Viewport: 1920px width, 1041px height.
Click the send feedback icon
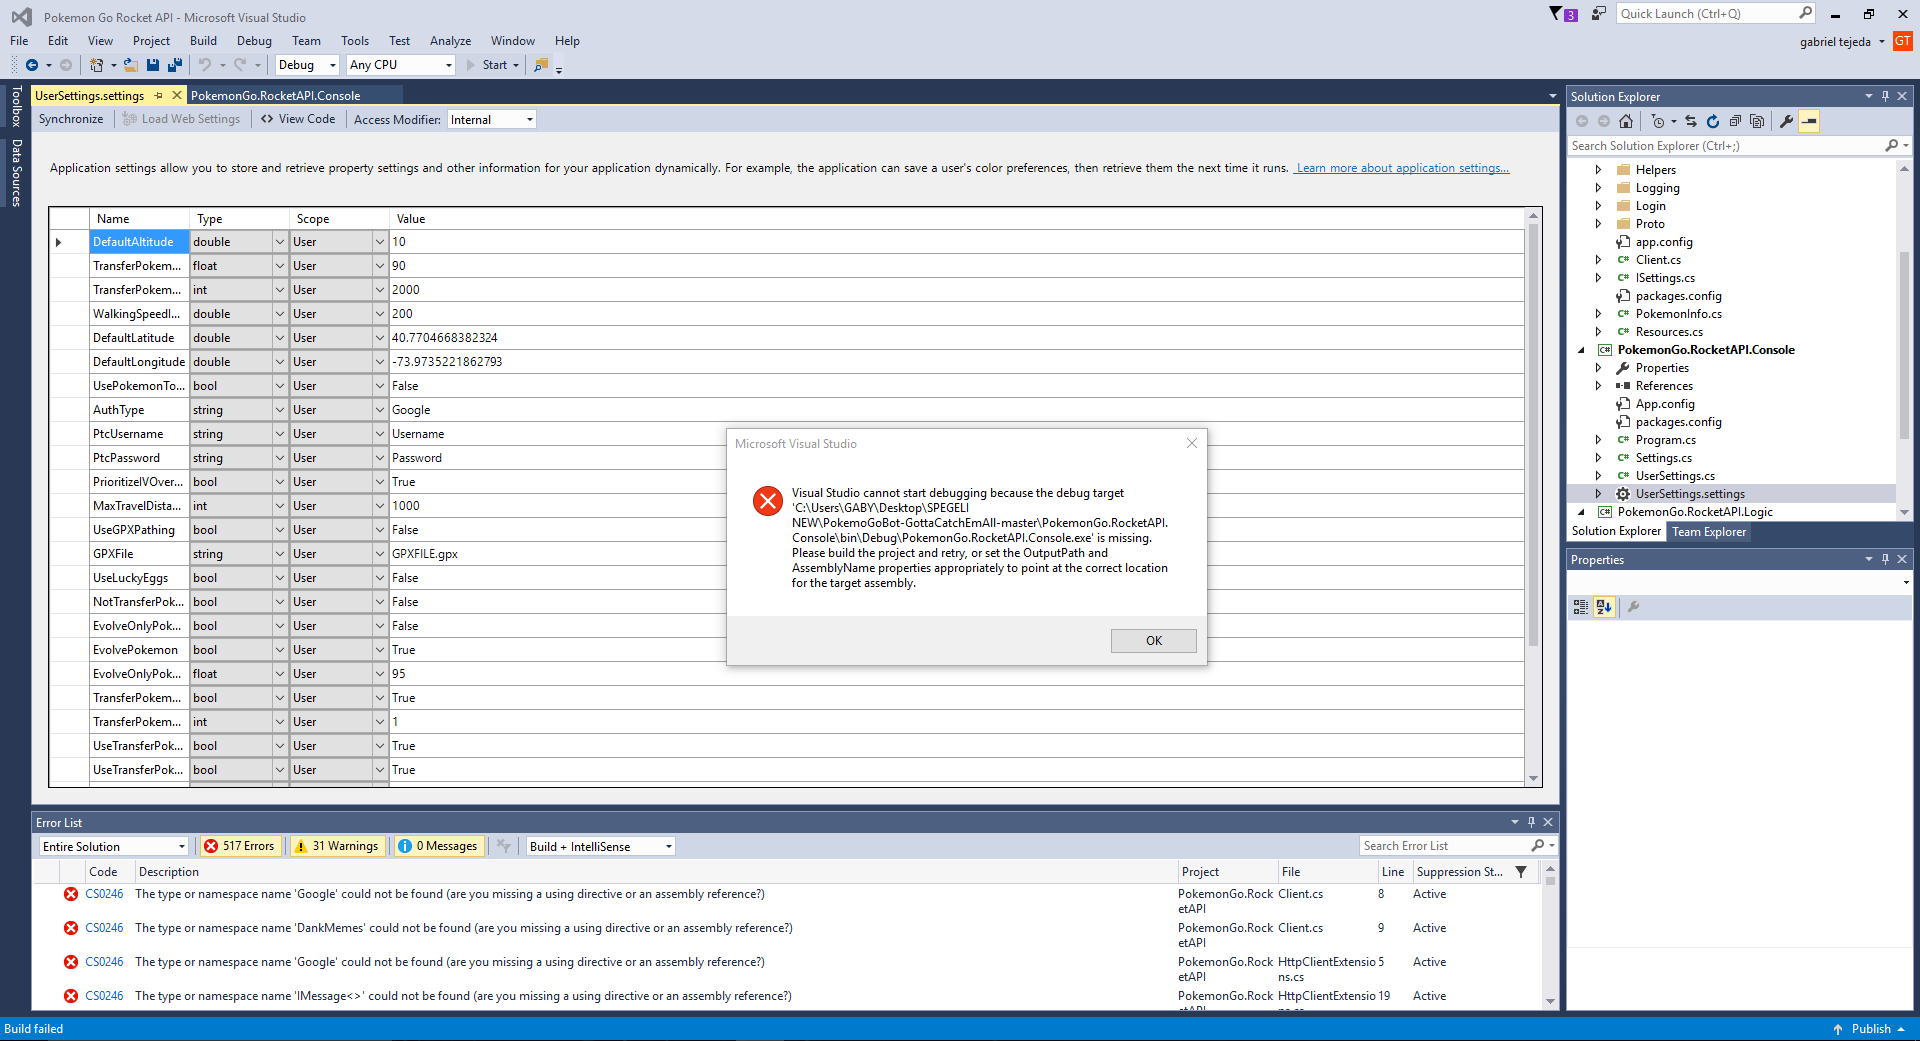coord(1599,14)
